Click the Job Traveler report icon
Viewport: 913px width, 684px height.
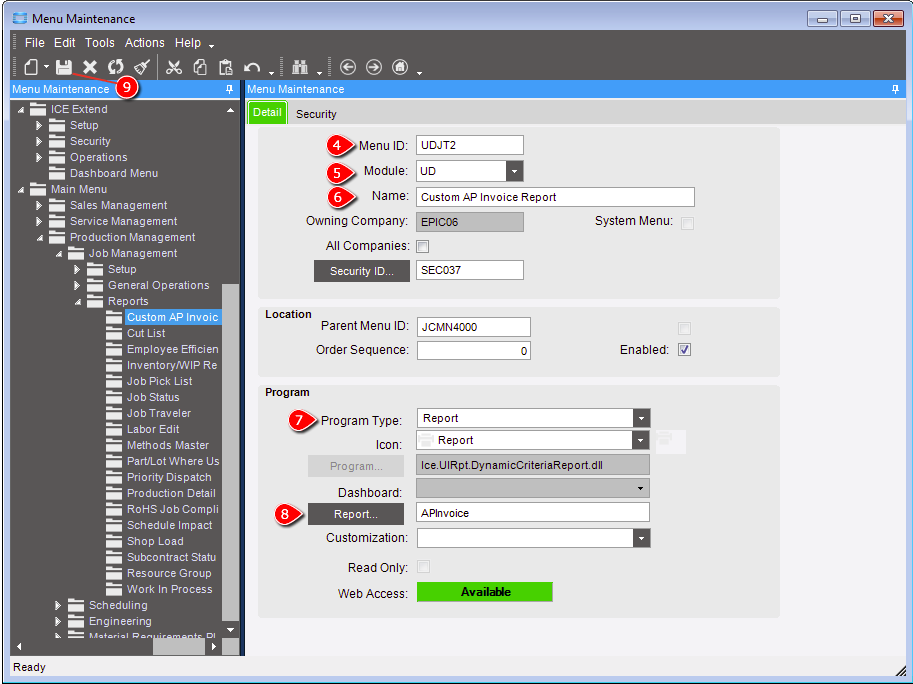[114, 413]
